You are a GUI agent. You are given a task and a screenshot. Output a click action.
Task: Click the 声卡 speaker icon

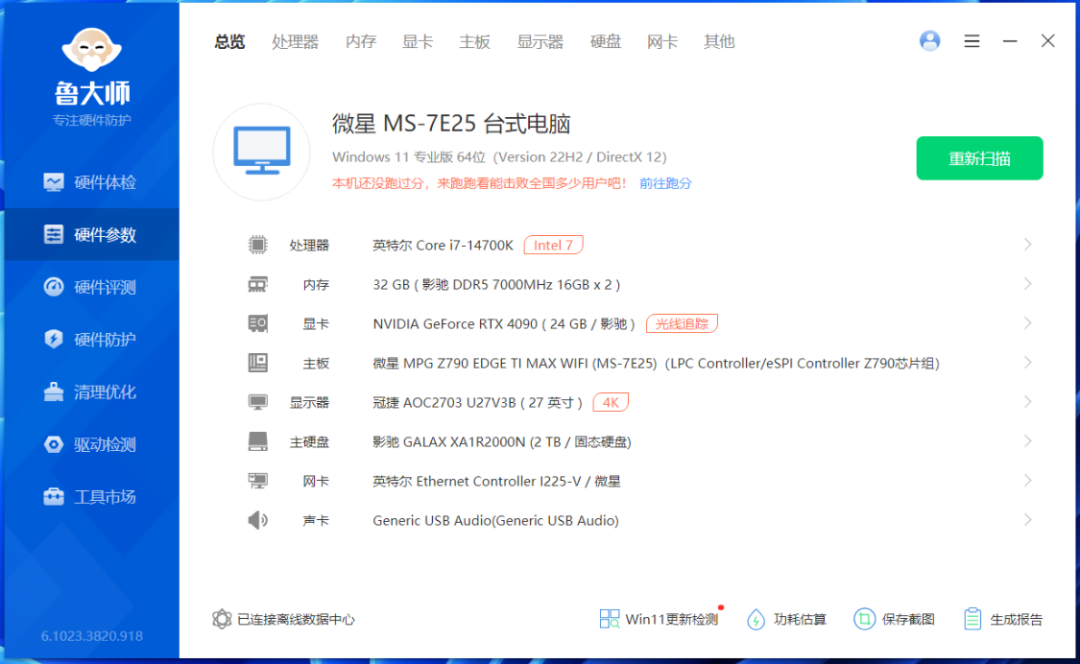(258, 519)
